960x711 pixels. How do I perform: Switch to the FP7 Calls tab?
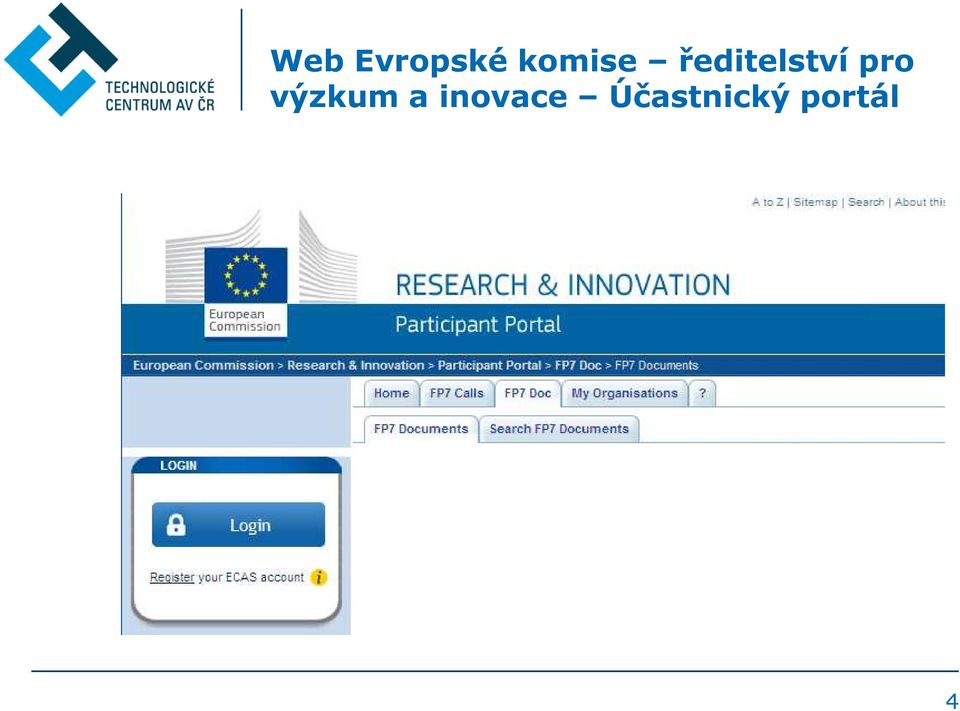(x=457, y=393)
